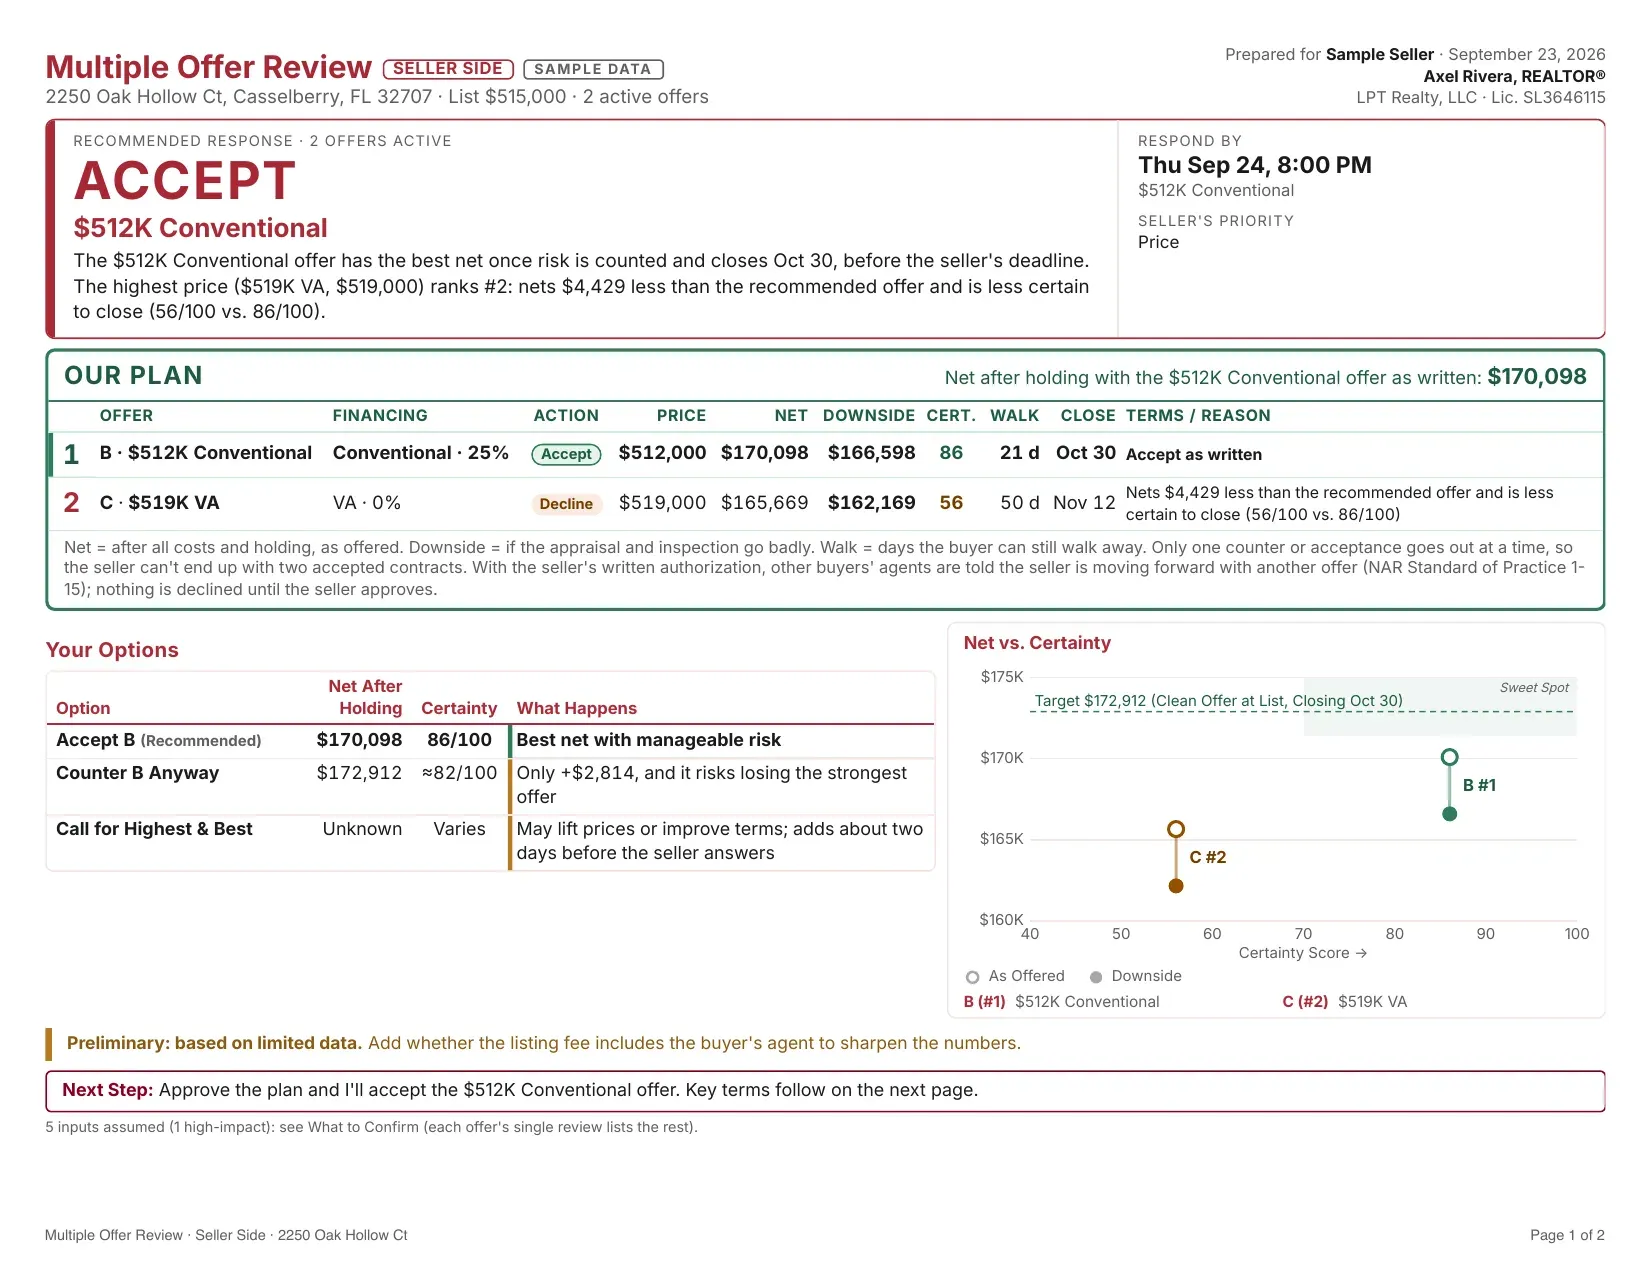Click the 'Unknown' net after holding value
The width and height of the screenshot is (1650, 1275).
coord(362,829)
